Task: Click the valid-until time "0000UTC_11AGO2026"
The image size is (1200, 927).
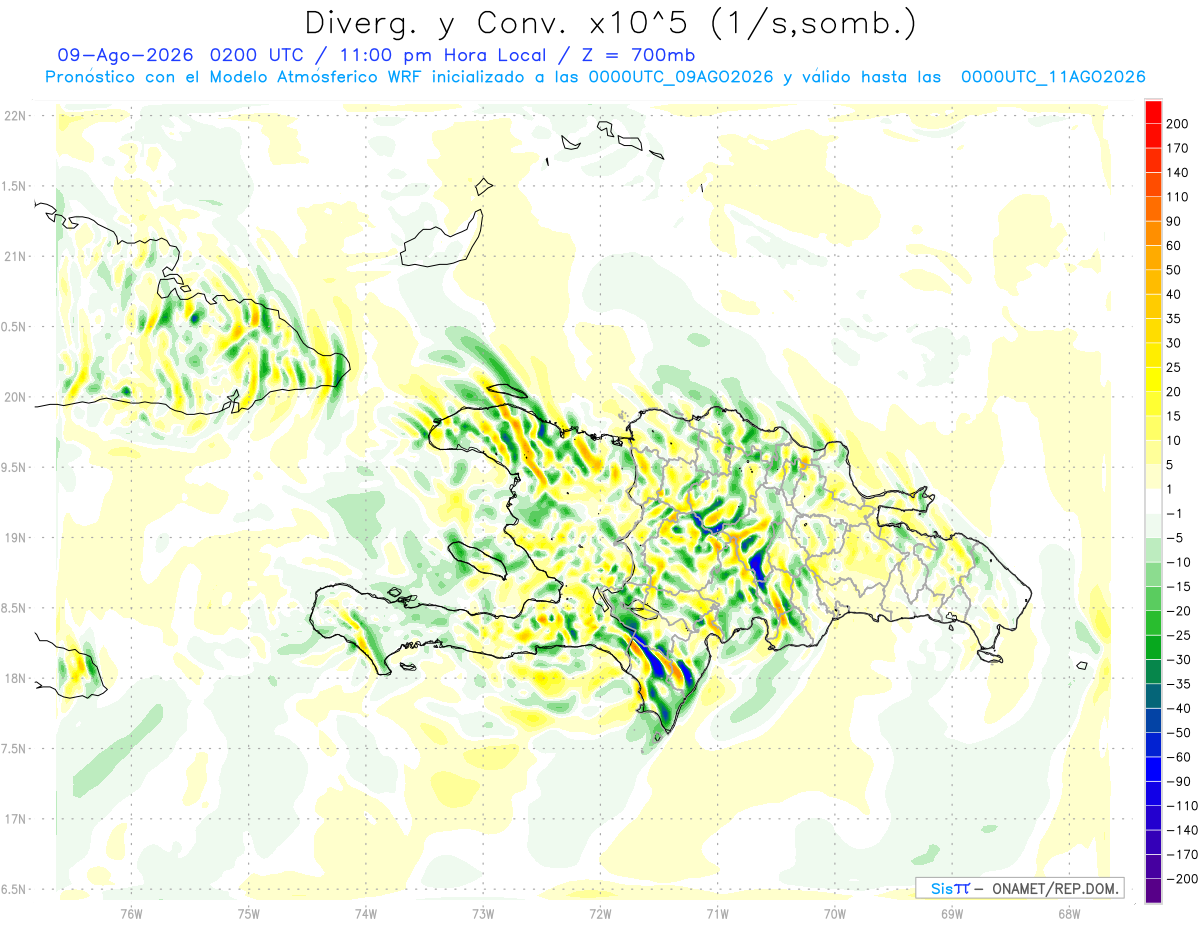Action: pos(1053,77)
